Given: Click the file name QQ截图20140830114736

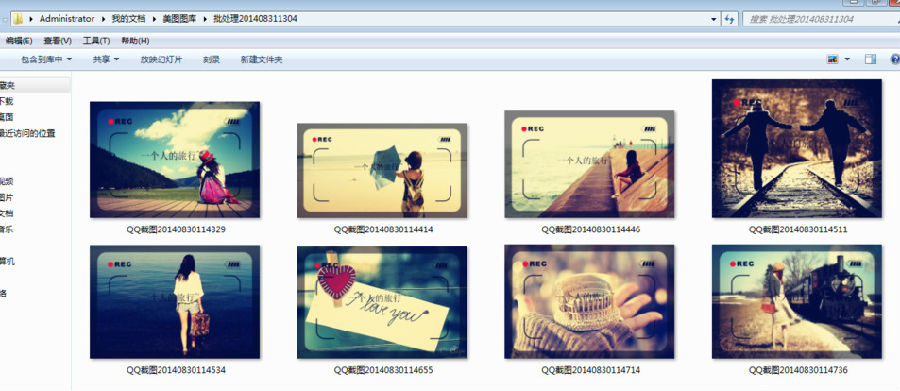Looking at the screenshot, I should pyautogui.click(x=798, y=370).
